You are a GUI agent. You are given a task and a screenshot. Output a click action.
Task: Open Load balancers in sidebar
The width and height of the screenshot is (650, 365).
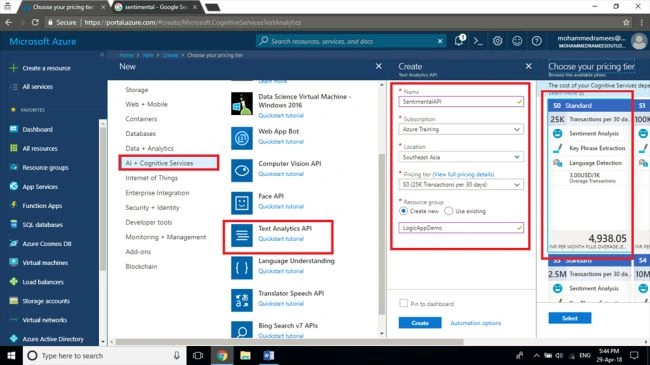tap(43, 282)
